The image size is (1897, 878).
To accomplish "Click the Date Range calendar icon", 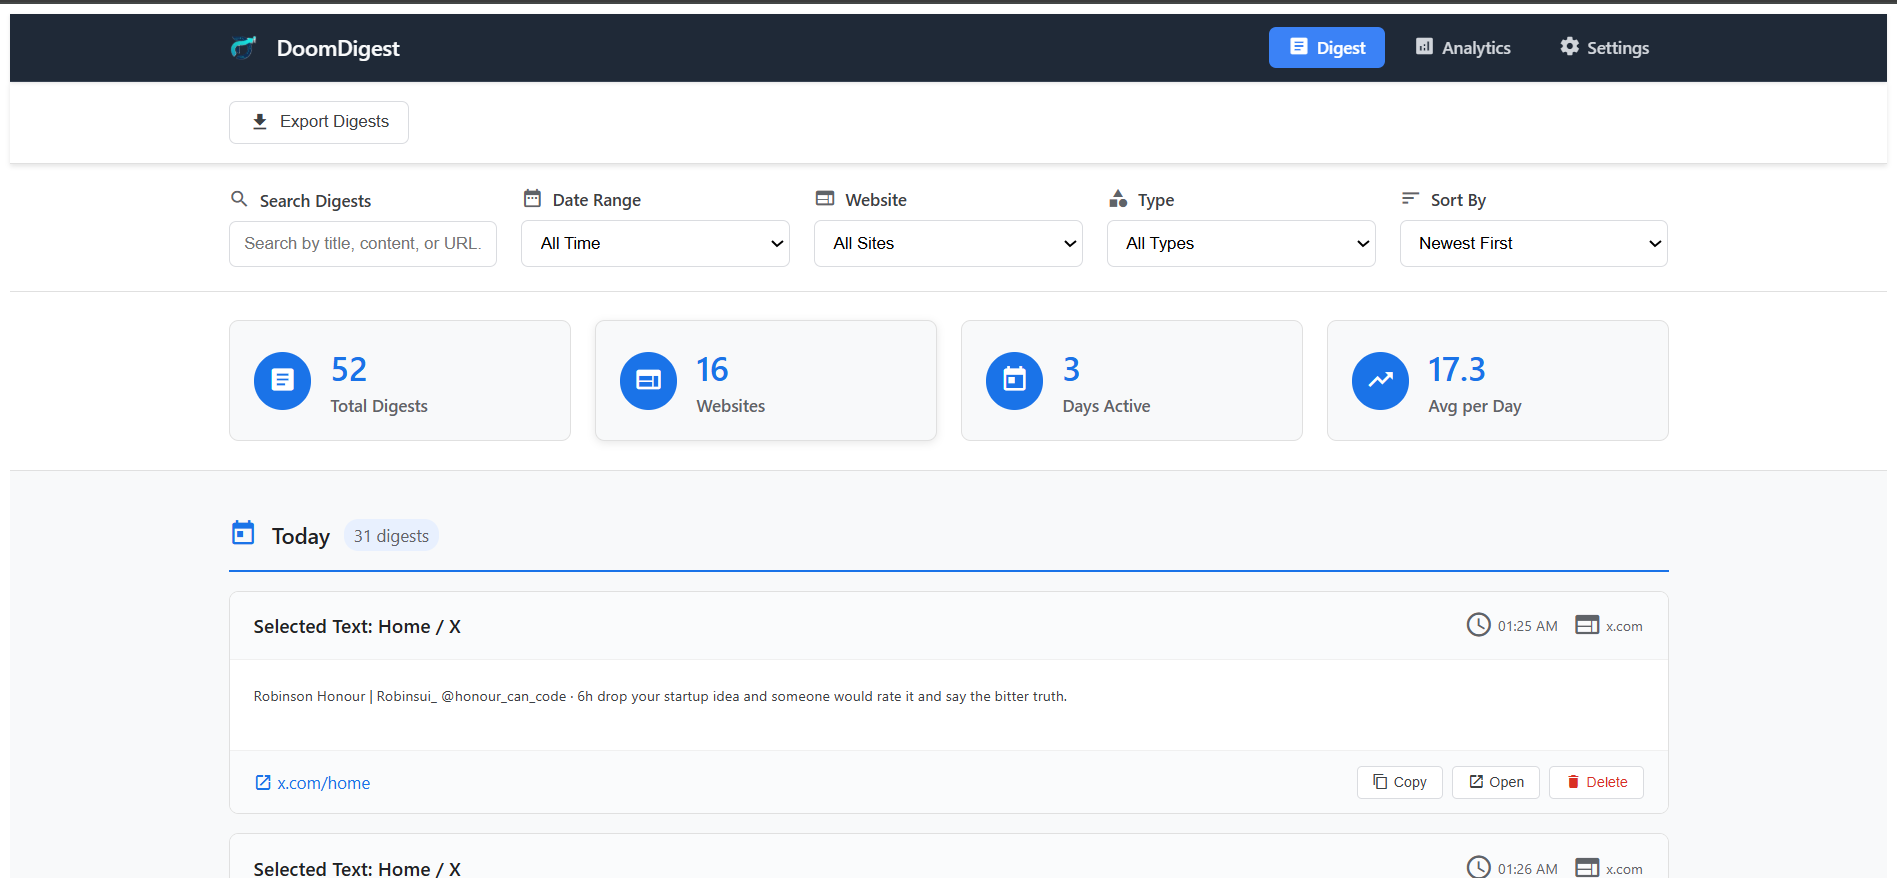I will pos(533,199).
